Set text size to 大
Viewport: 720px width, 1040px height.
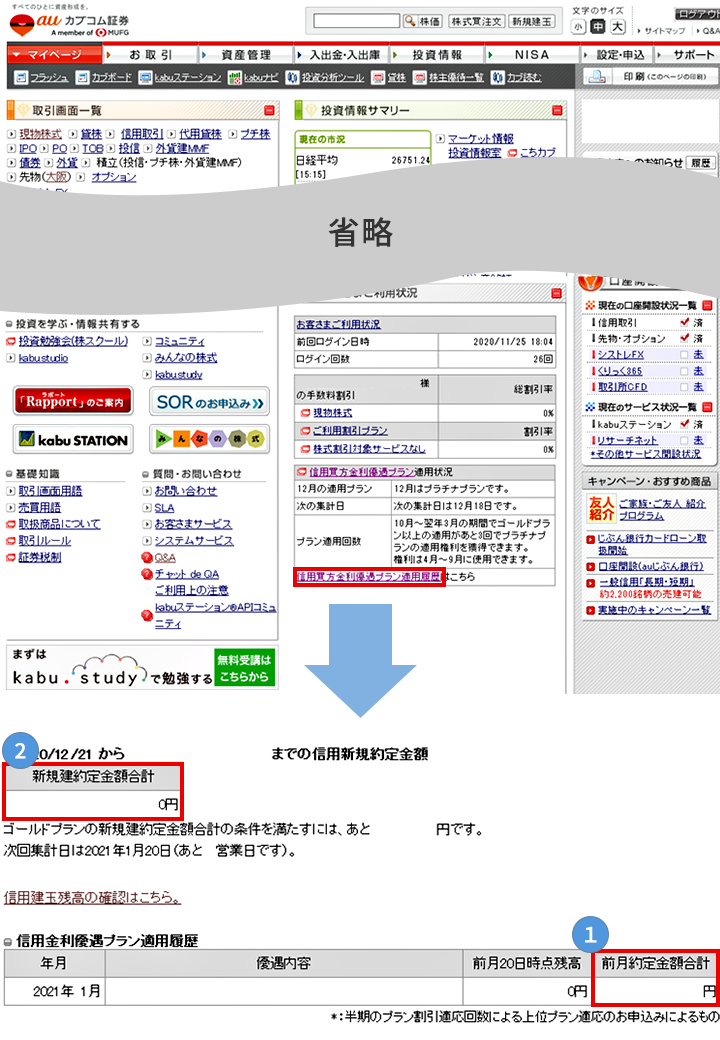(x=618, y=27)
